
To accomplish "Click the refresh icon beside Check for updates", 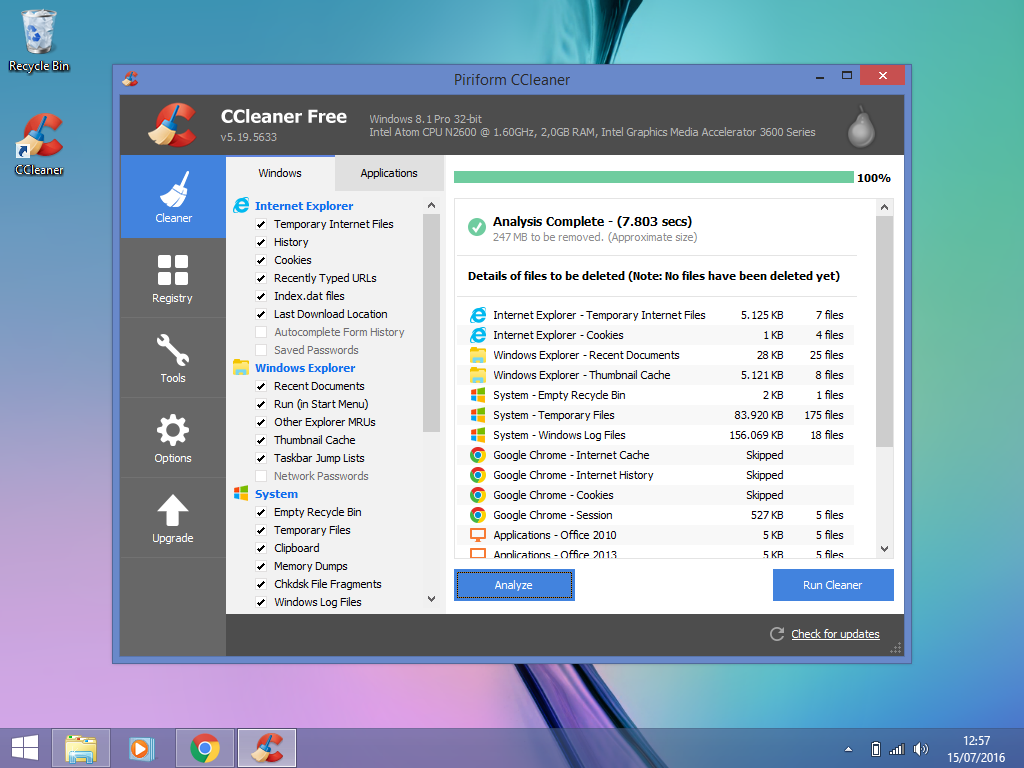I will coord(776,634).
